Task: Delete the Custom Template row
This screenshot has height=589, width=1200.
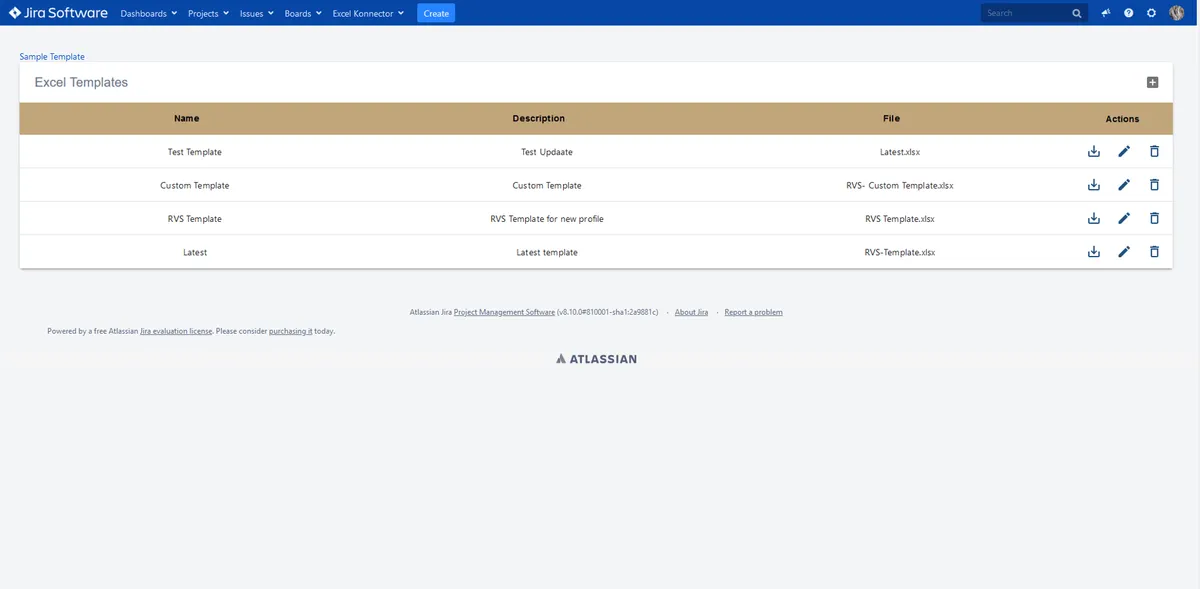Action: 1154,185
